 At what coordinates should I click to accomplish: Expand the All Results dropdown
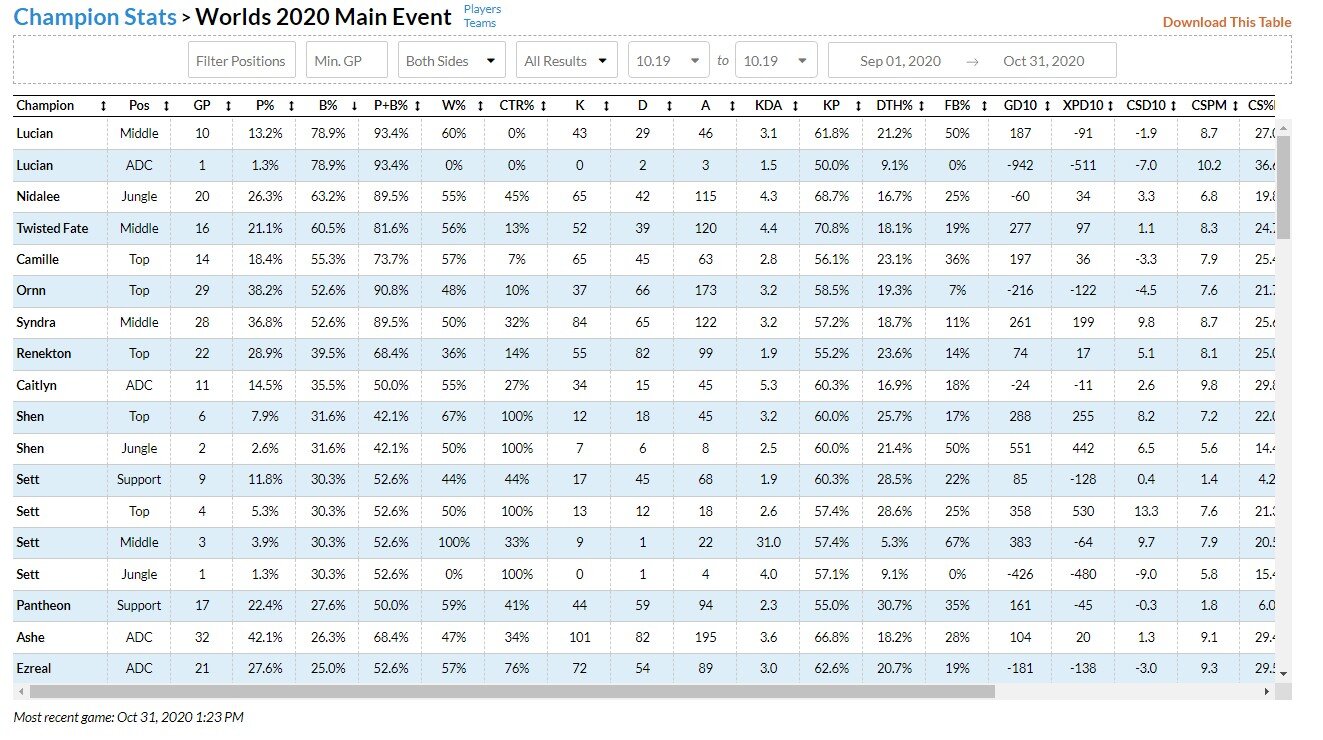[x=565, y=61]
